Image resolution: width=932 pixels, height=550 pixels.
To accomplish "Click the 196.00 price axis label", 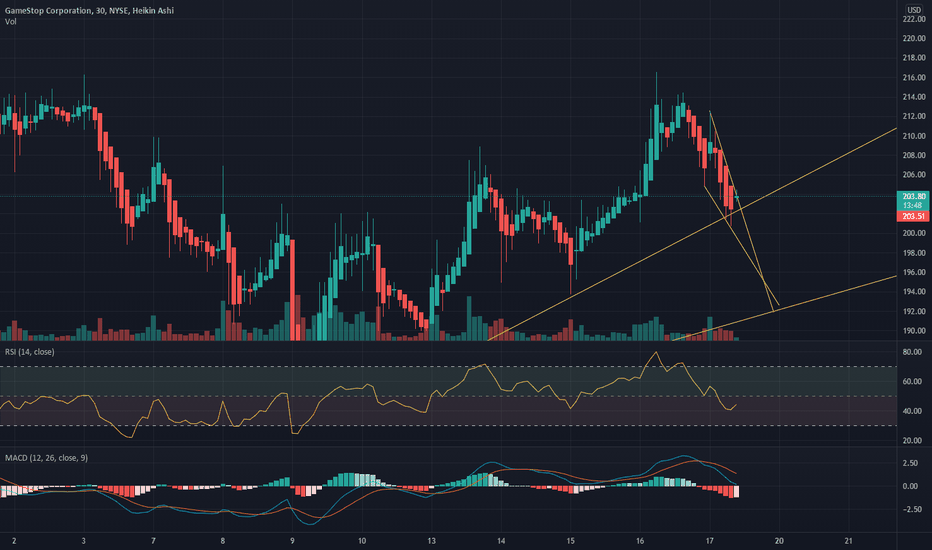I will pyautogui.click(x=914, y=272).
